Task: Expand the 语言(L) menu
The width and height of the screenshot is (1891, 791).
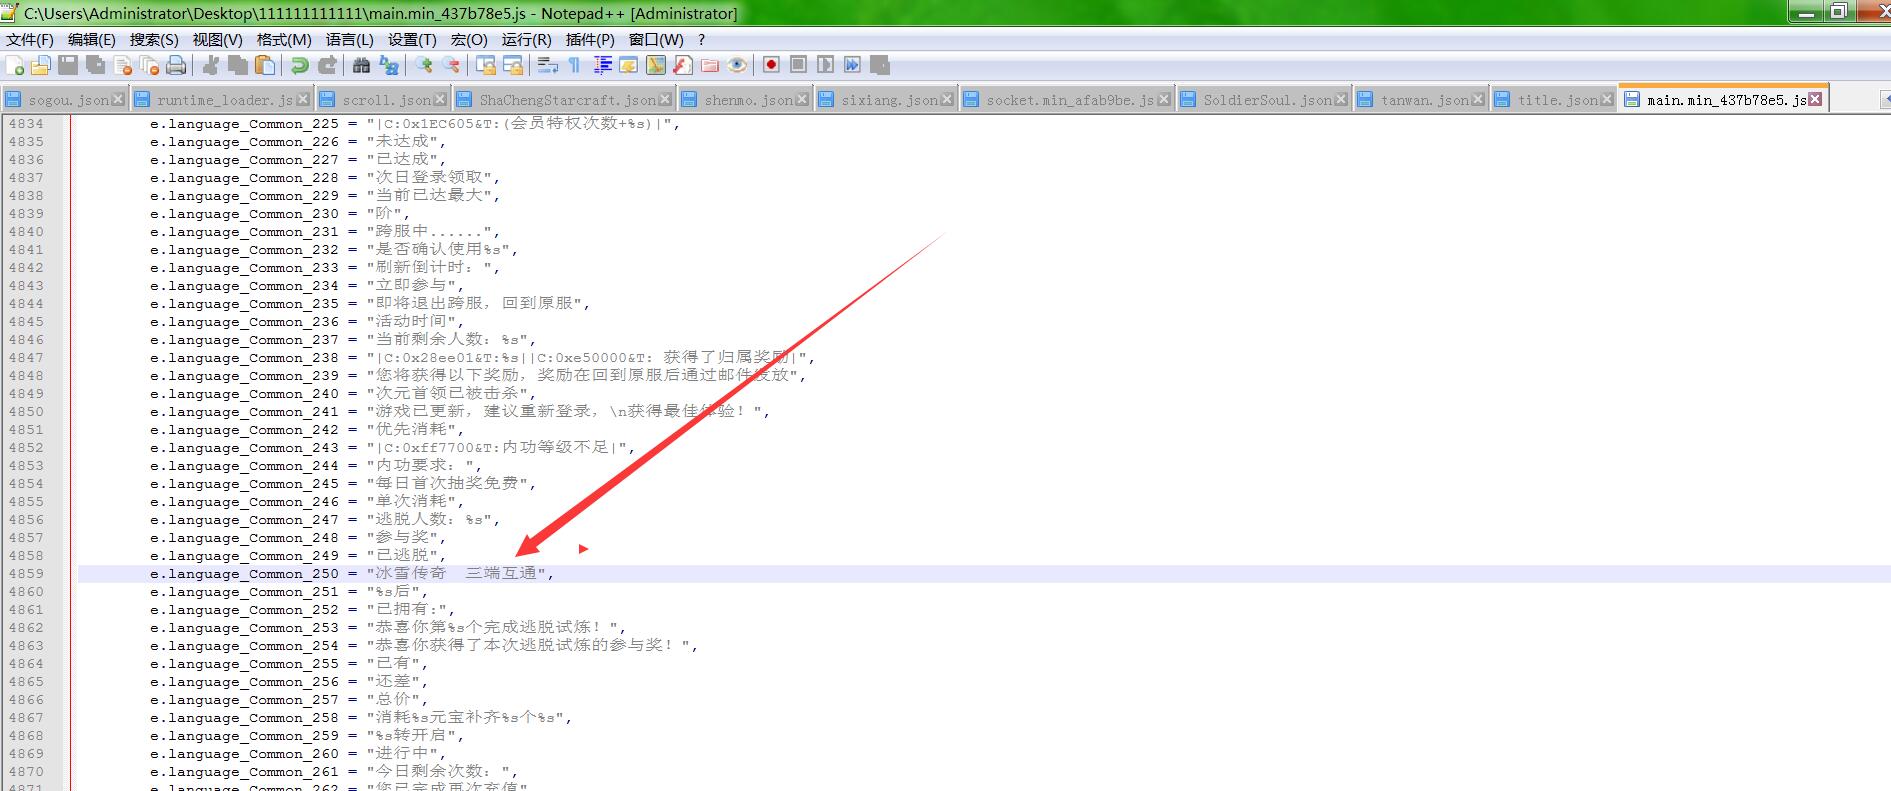Action: click(349, 40)
